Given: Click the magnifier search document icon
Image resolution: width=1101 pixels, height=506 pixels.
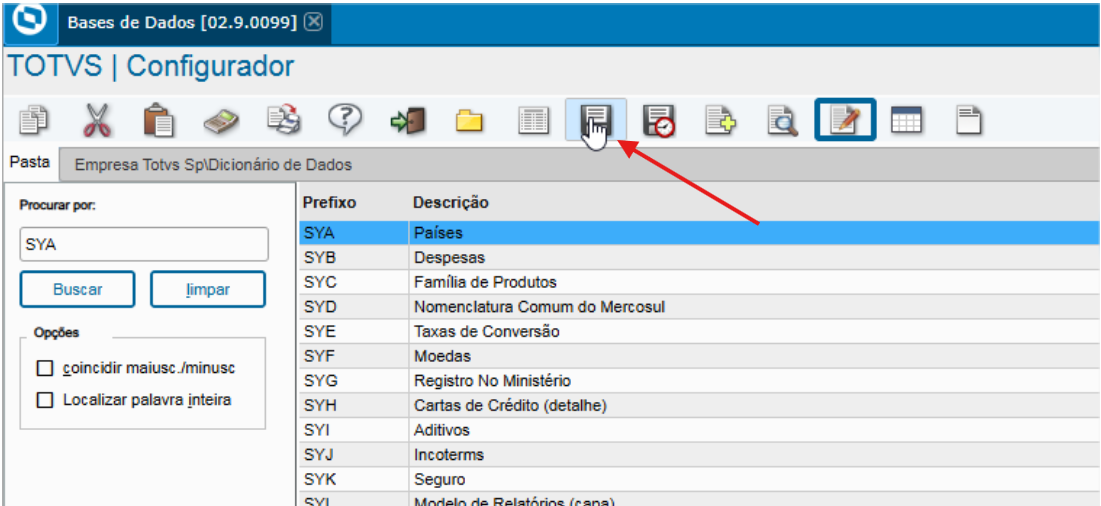Looking at the screenshot, I should 783,121.
